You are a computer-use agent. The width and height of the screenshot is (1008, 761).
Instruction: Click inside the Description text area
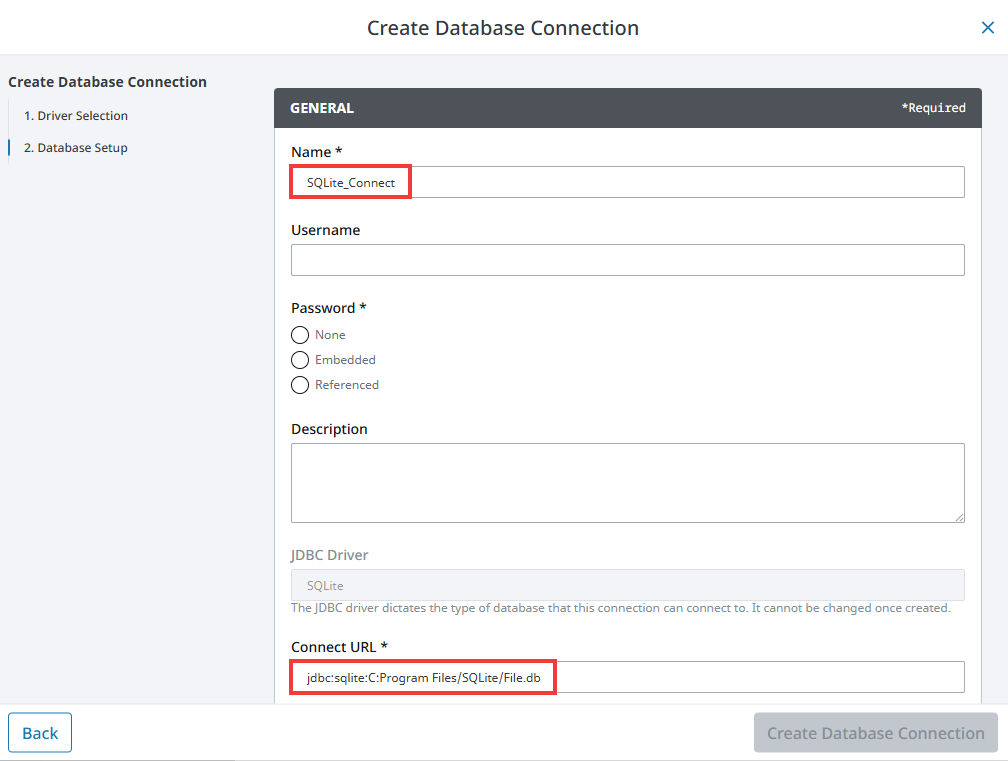[627, 482]
